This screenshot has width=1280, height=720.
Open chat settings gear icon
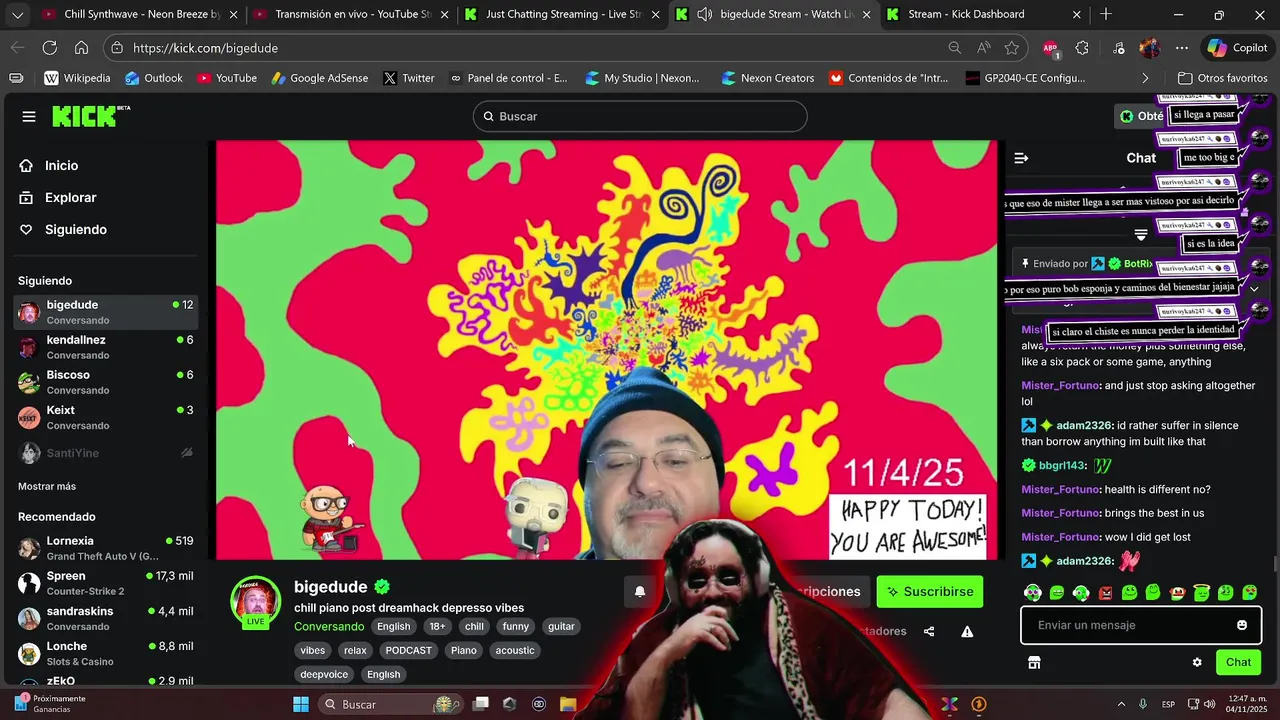point(1197,662)
